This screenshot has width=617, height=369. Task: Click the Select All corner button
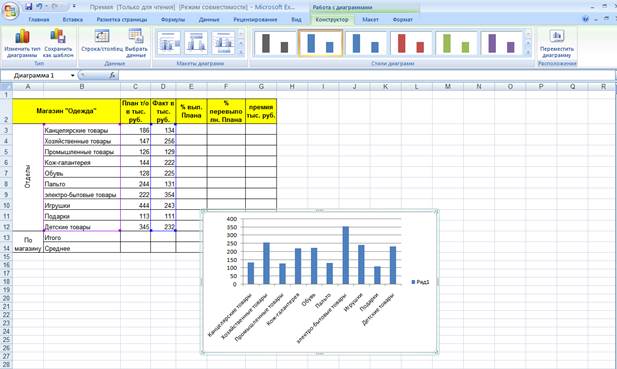click(x=6, y=86)
